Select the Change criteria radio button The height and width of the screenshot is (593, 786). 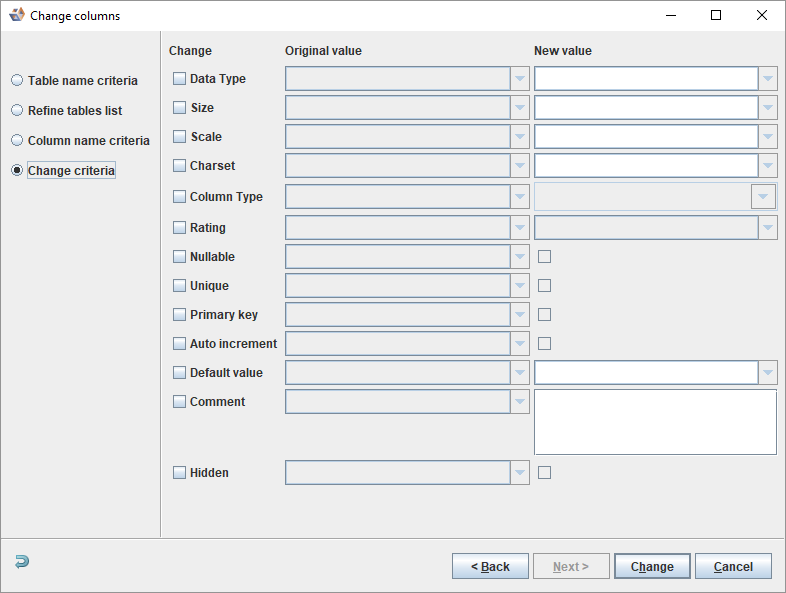(17, 171)
